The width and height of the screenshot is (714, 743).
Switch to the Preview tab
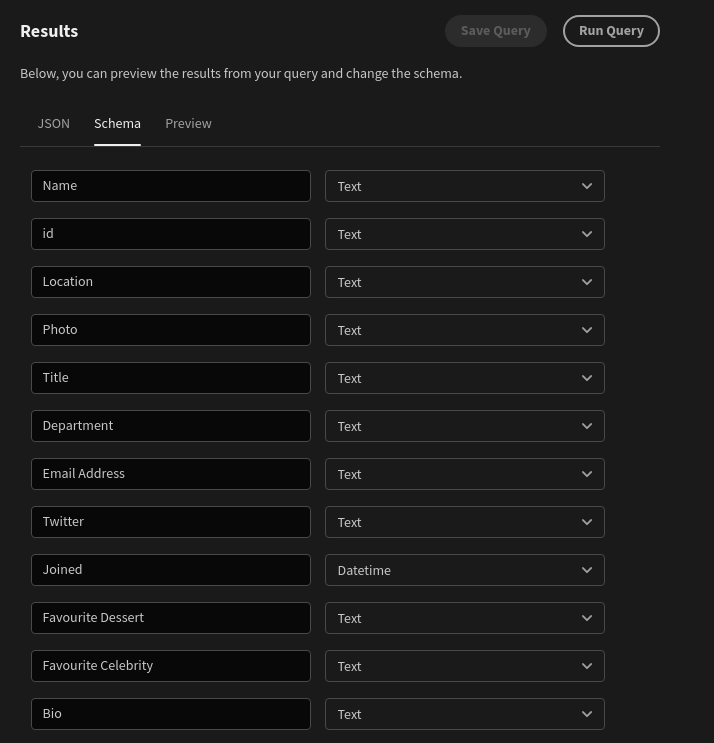click(188, 124)
